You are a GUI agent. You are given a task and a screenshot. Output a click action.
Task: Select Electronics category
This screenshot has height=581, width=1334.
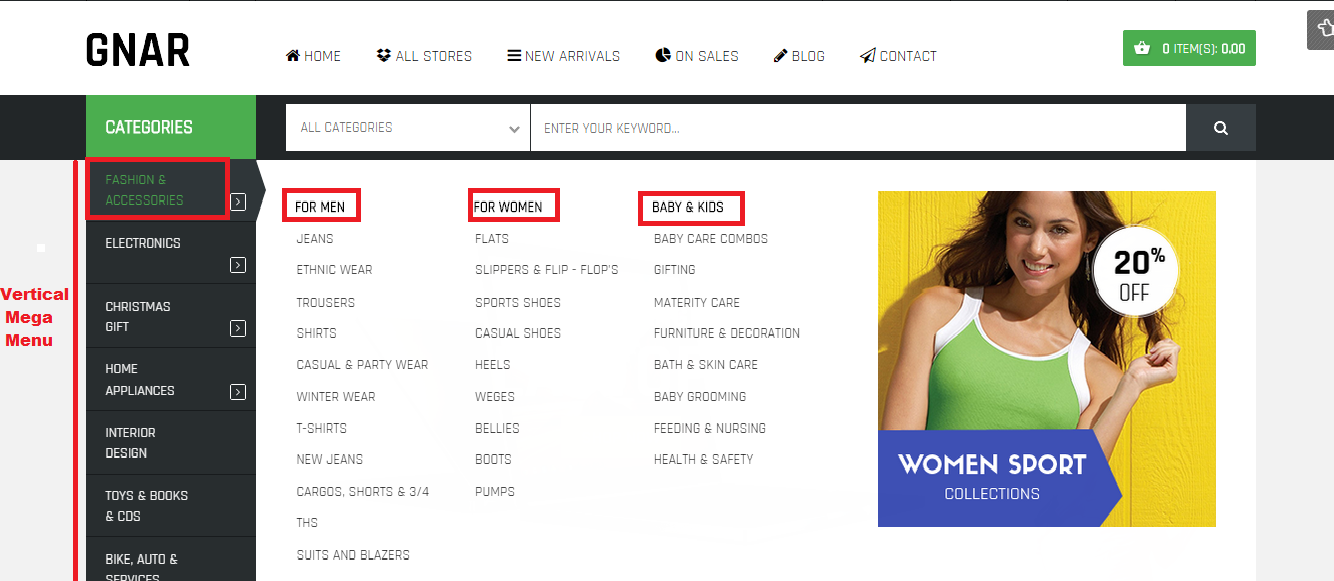143,243
